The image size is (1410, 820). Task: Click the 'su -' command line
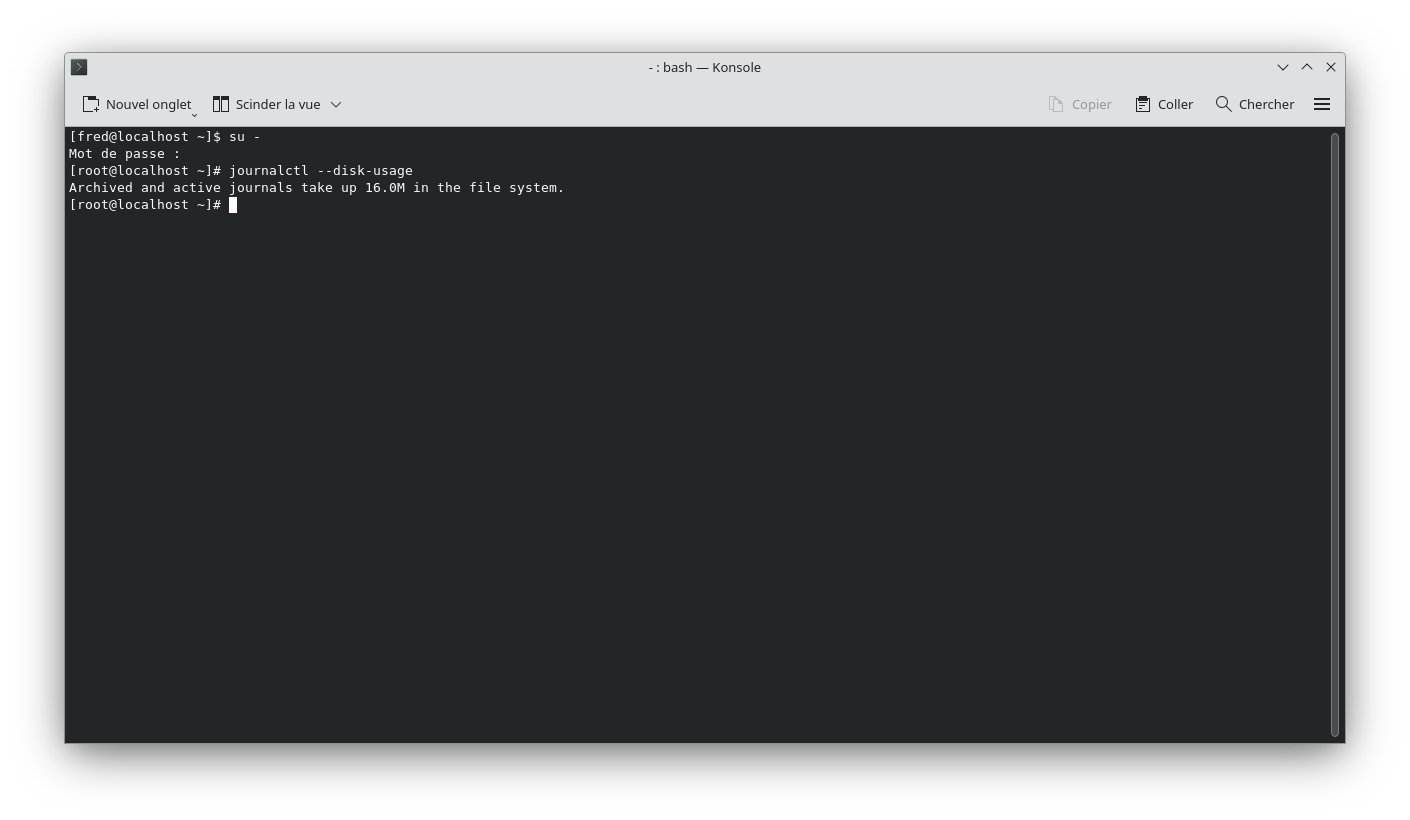point(244,137)
